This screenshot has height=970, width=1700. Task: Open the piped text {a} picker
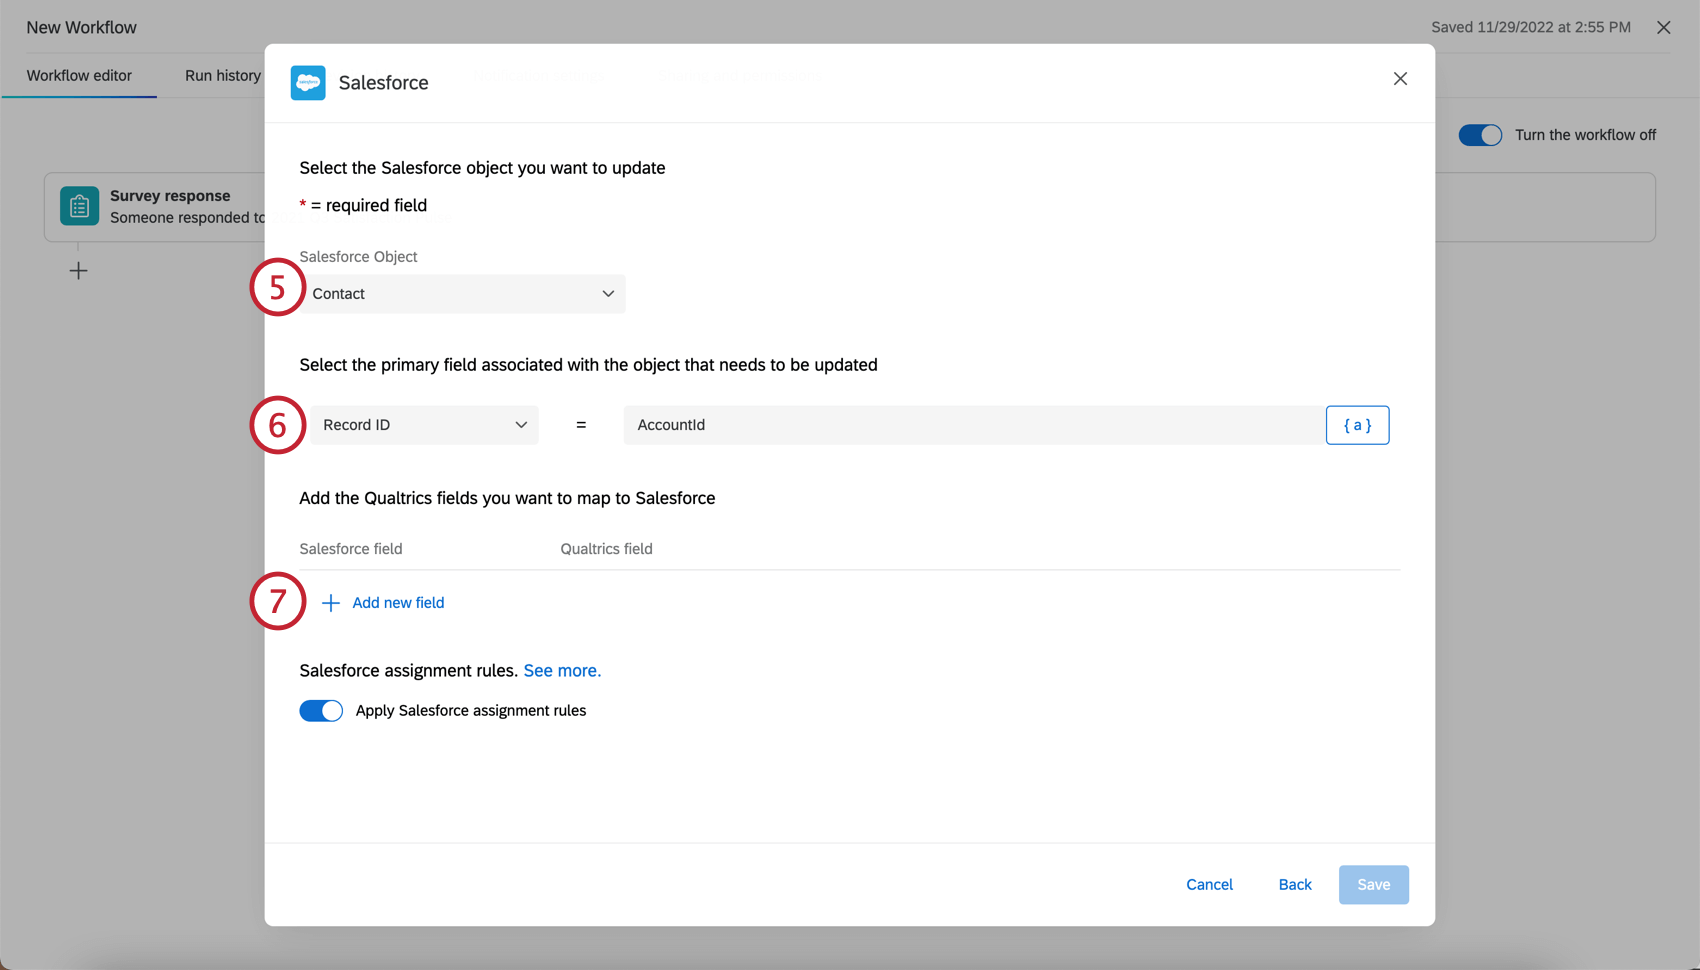(1357, 425)
